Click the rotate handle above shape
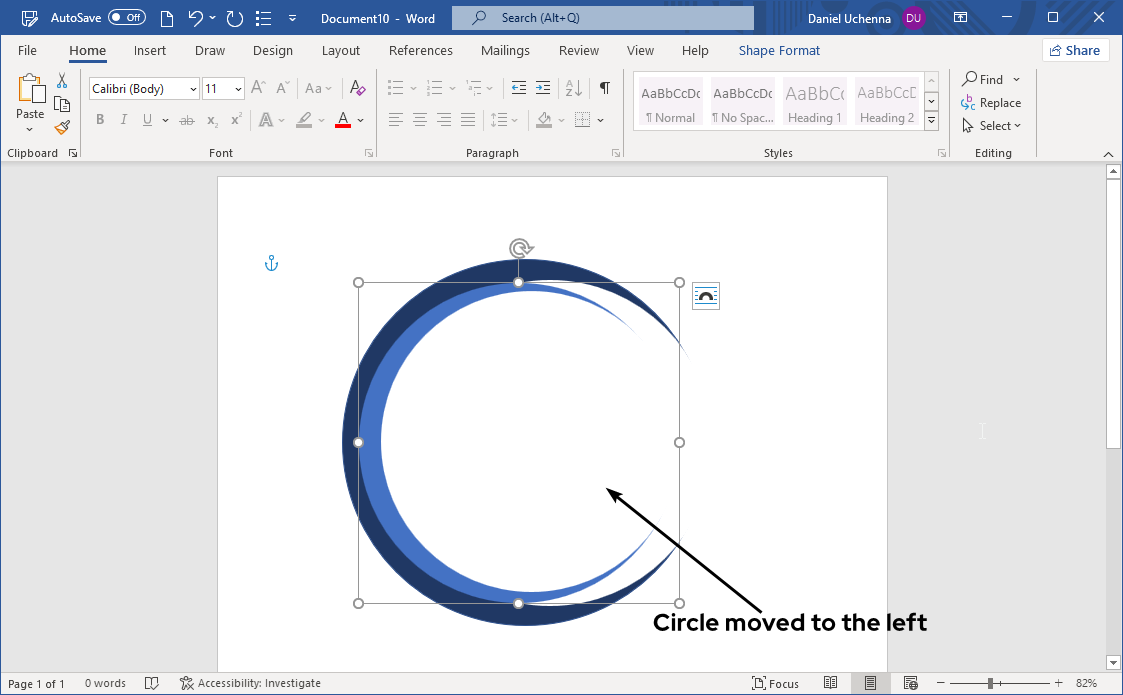 519,248
